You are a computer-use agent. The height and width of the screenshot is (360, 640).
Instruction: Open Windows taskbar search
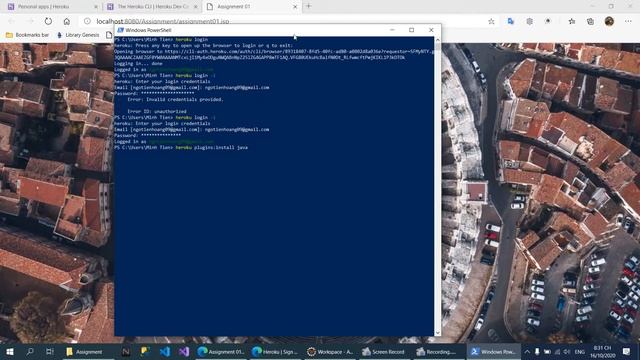pos(30,351)
